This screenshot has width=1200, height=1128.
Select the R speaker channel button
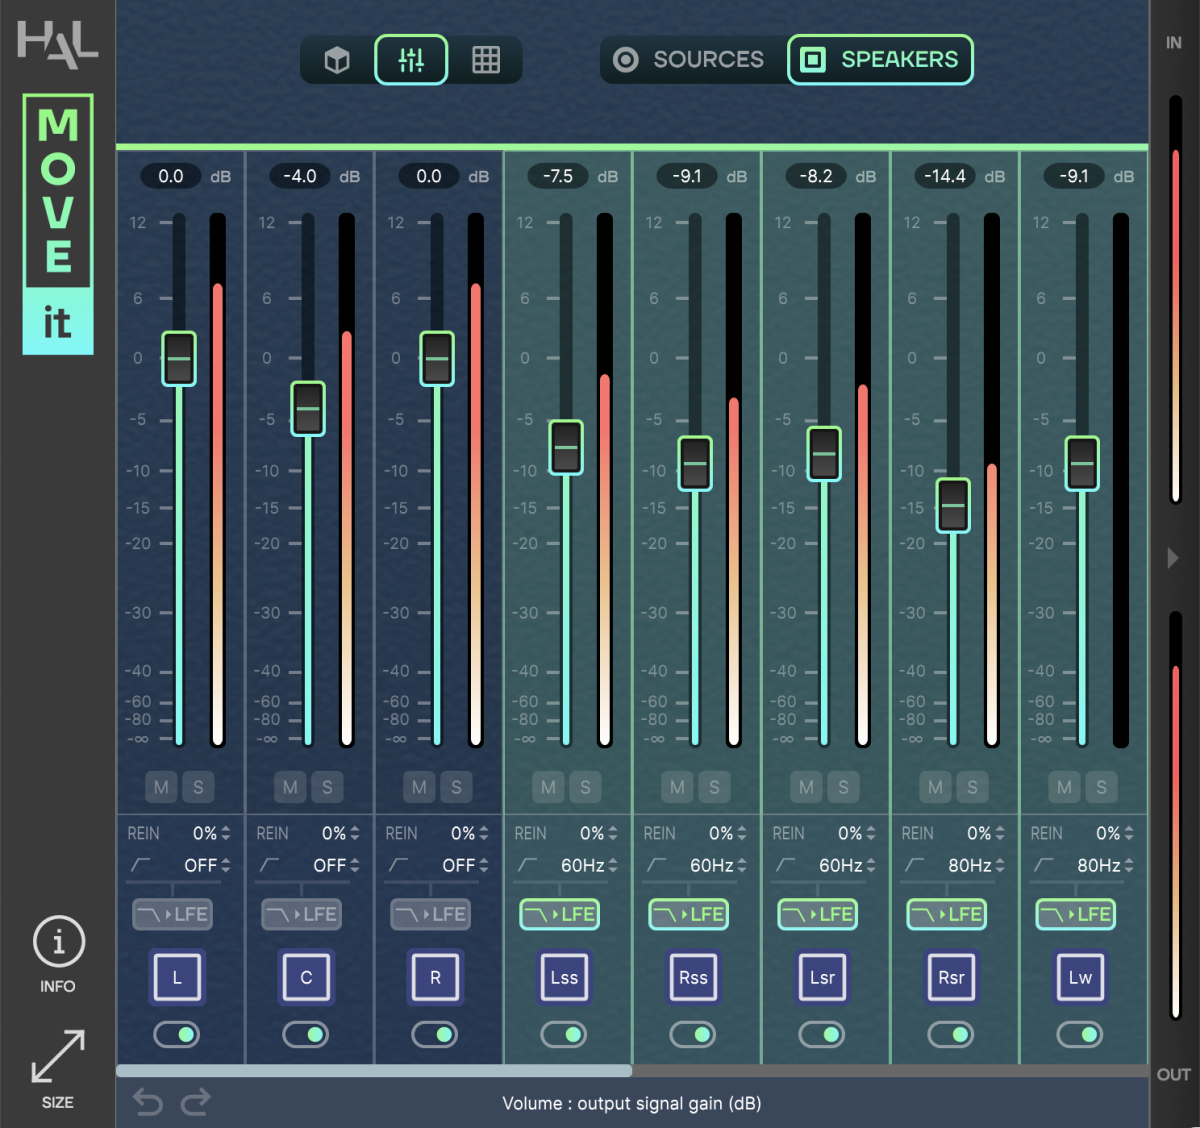click(435, 977)
